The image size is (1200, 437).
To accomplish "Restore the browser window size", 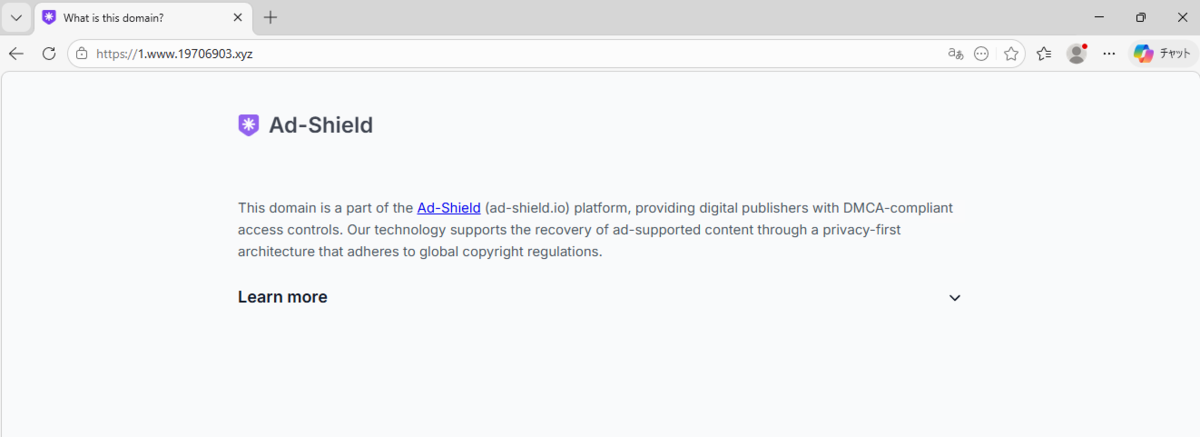I will coord(1141,17).
